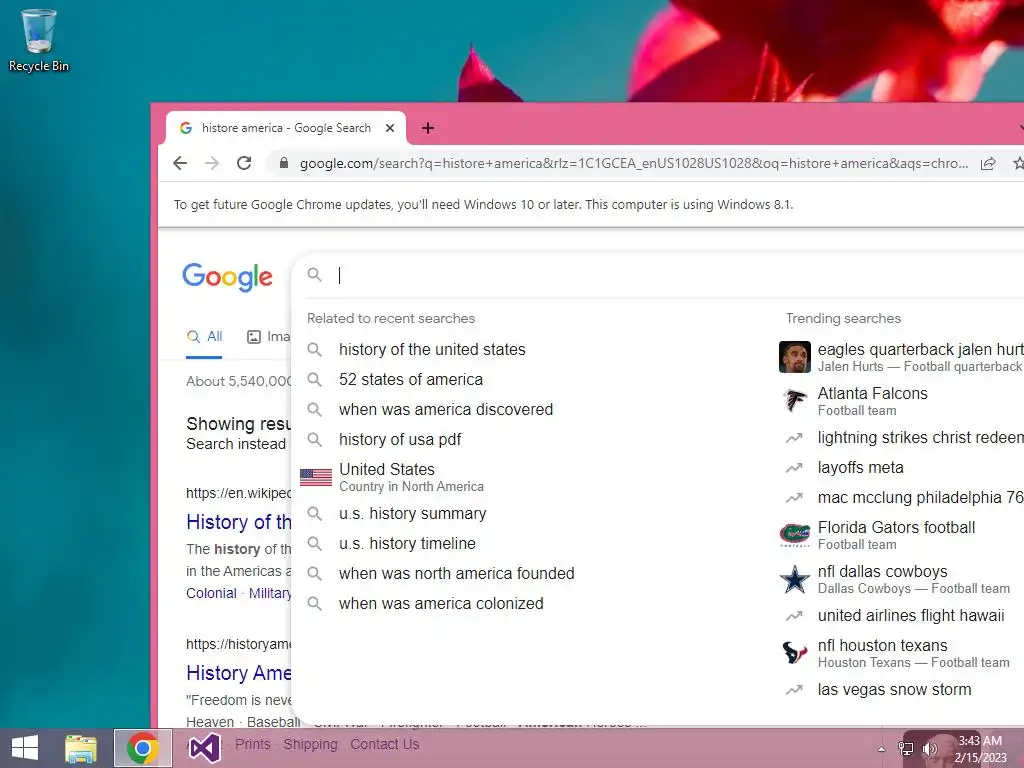Click the padlock site info icon
Image resolution: width=1024 pixels, height=768 pixels.
pos(283,163)
